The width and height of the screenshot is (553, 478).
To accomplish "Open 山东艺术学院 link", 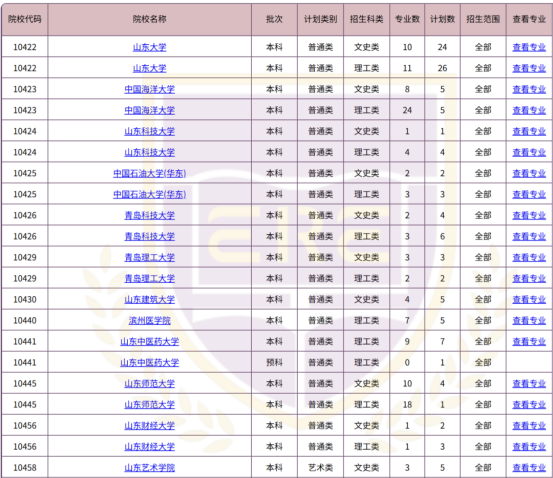I will (x=149, y=467).
